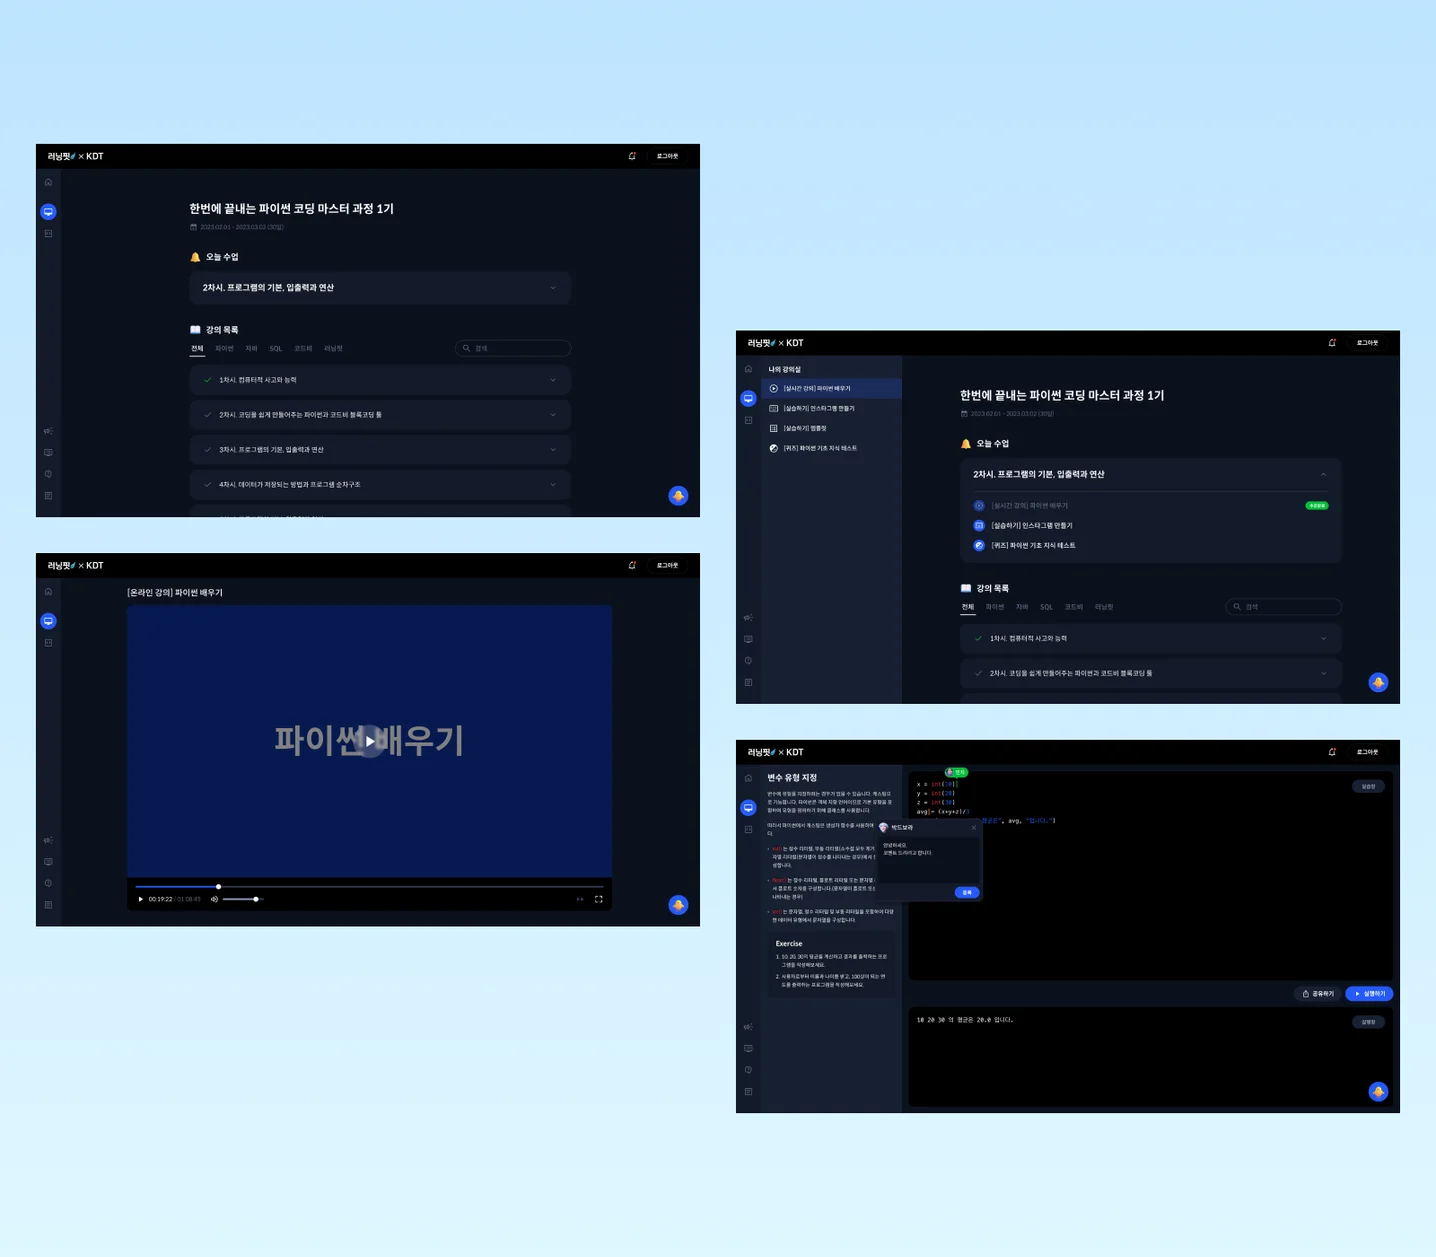Open megaphone icon in the 나의 강의실 screen sidebar
The height and width of the screenshot is (1257, 1436).
click(748, 618)
